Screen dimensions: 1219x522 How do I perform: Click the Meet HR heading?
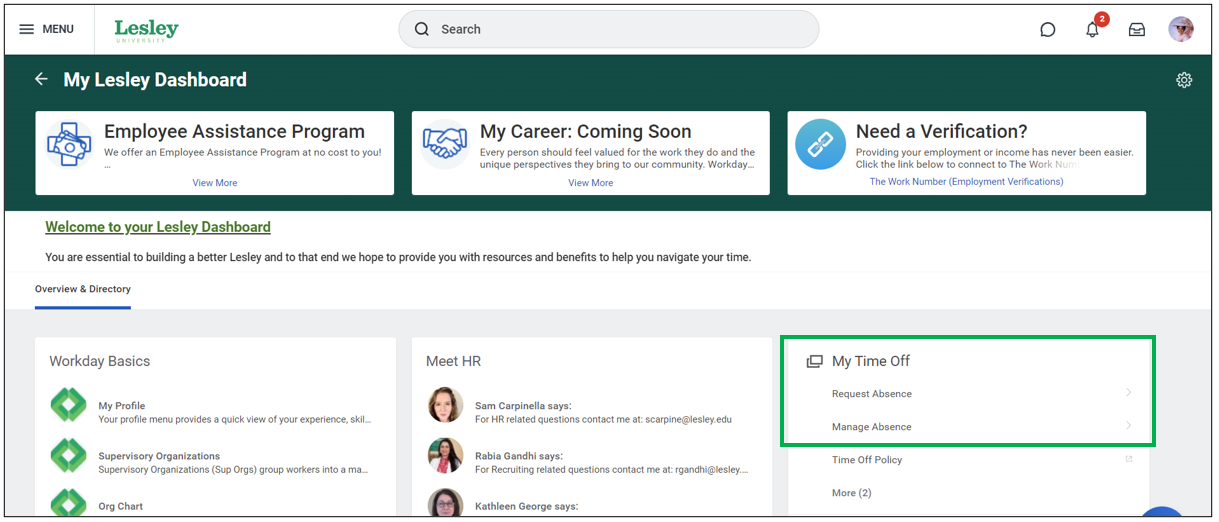click(x=454, y=361)
